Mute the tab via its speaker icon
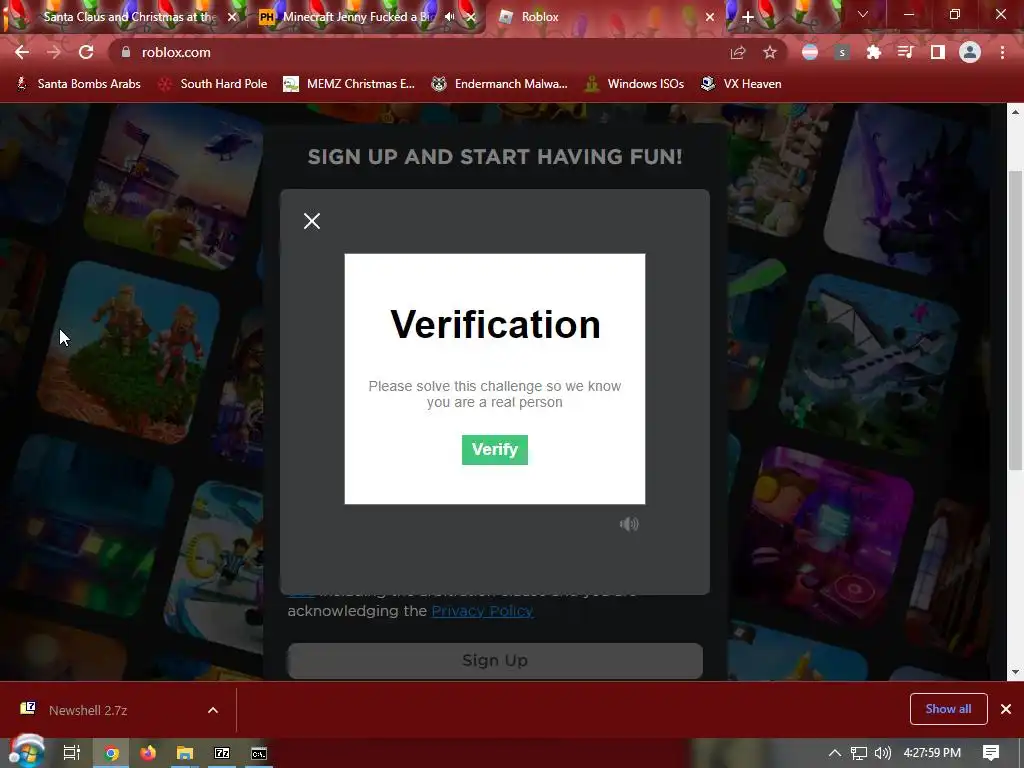The width and height of the screenshot is (1024, 768). [449, 17]
